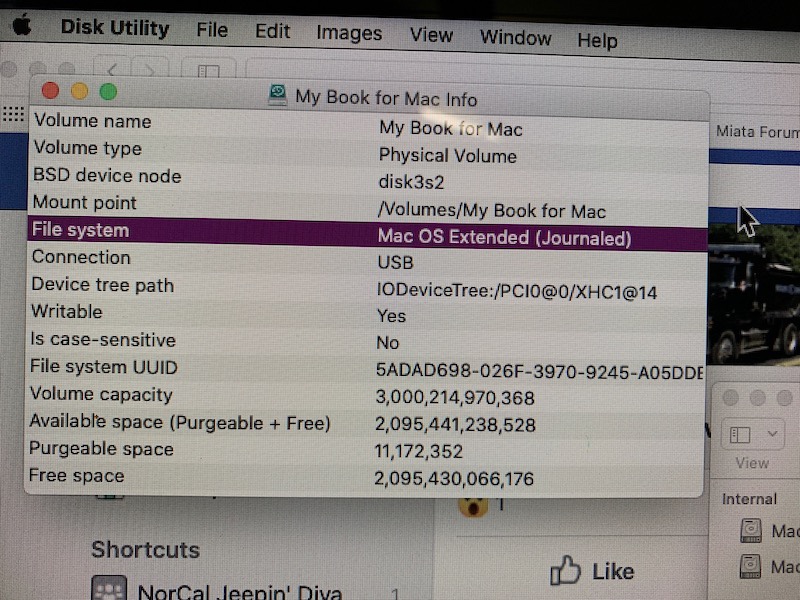Toggle the browser sidebar button
The width and height of the screenshot is (800, 600).
209,70
